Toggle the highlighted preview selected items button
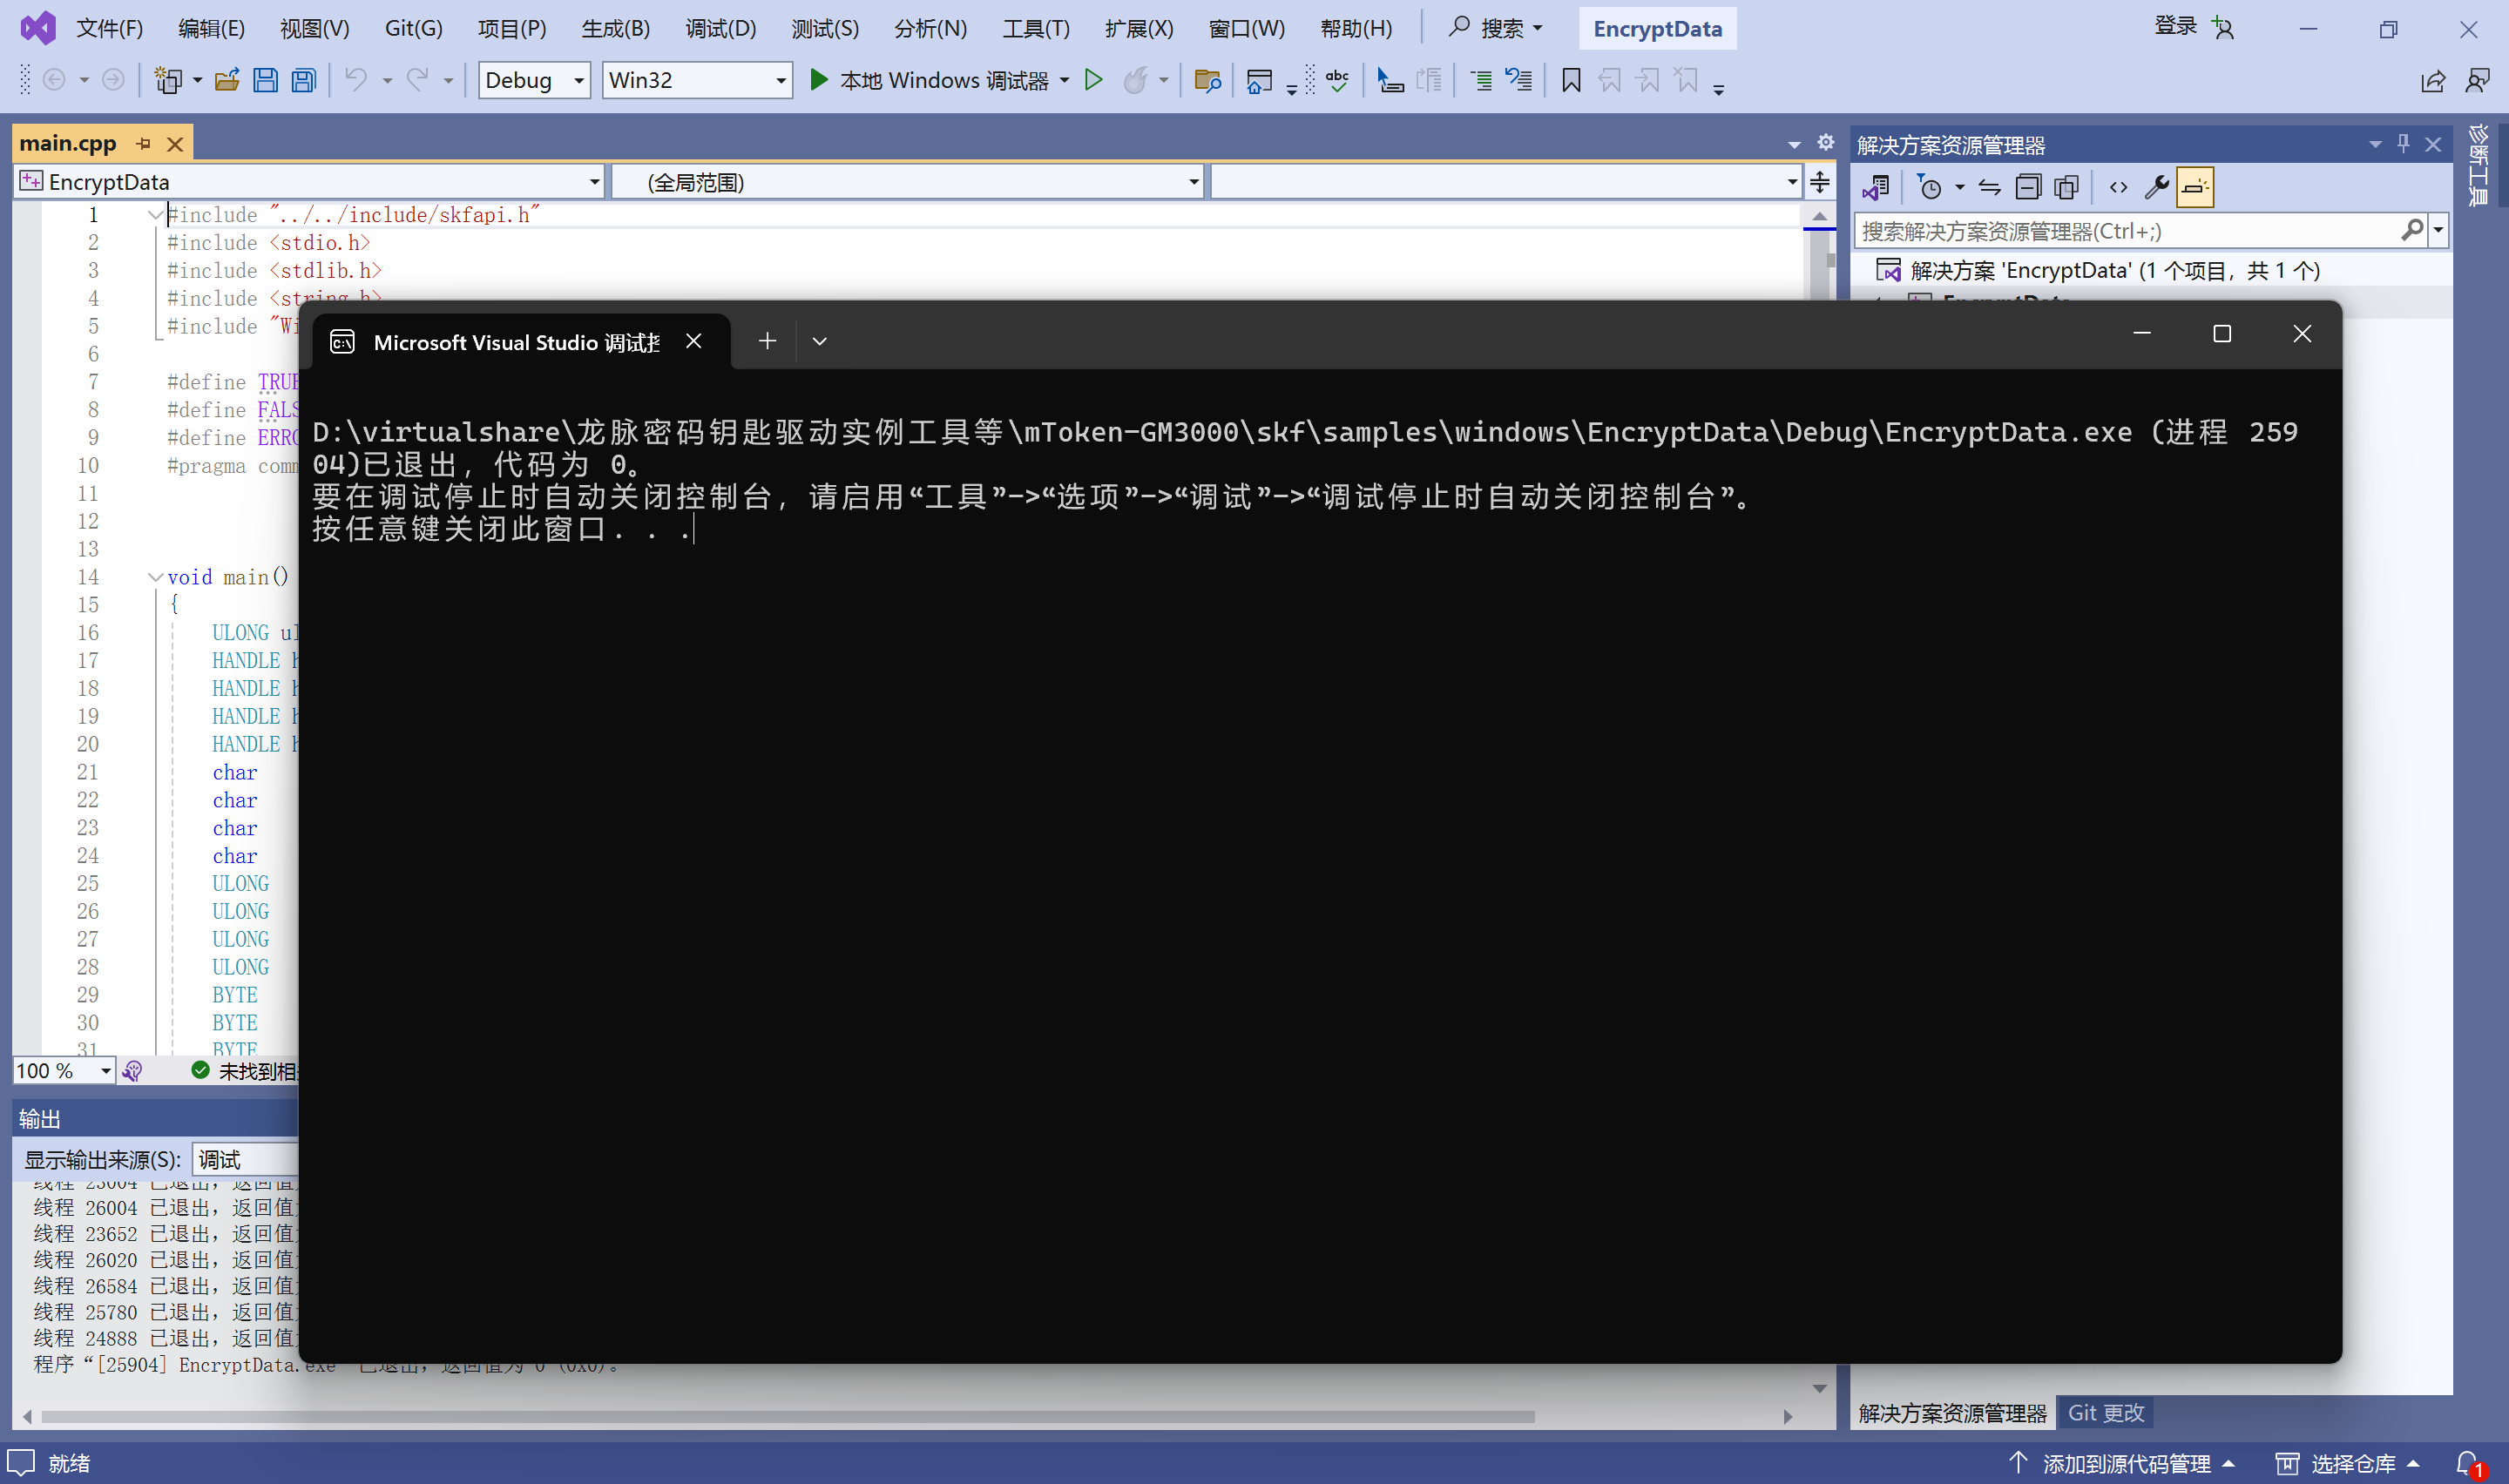 [x=2195, y=187]
